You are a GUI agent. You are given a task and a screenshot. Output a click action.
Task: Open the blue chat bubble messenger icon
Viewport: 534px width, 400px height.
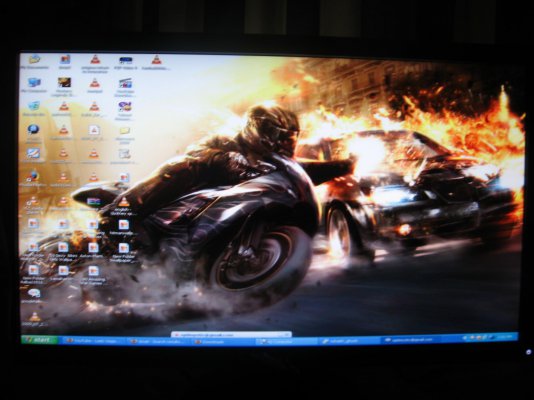33,132
